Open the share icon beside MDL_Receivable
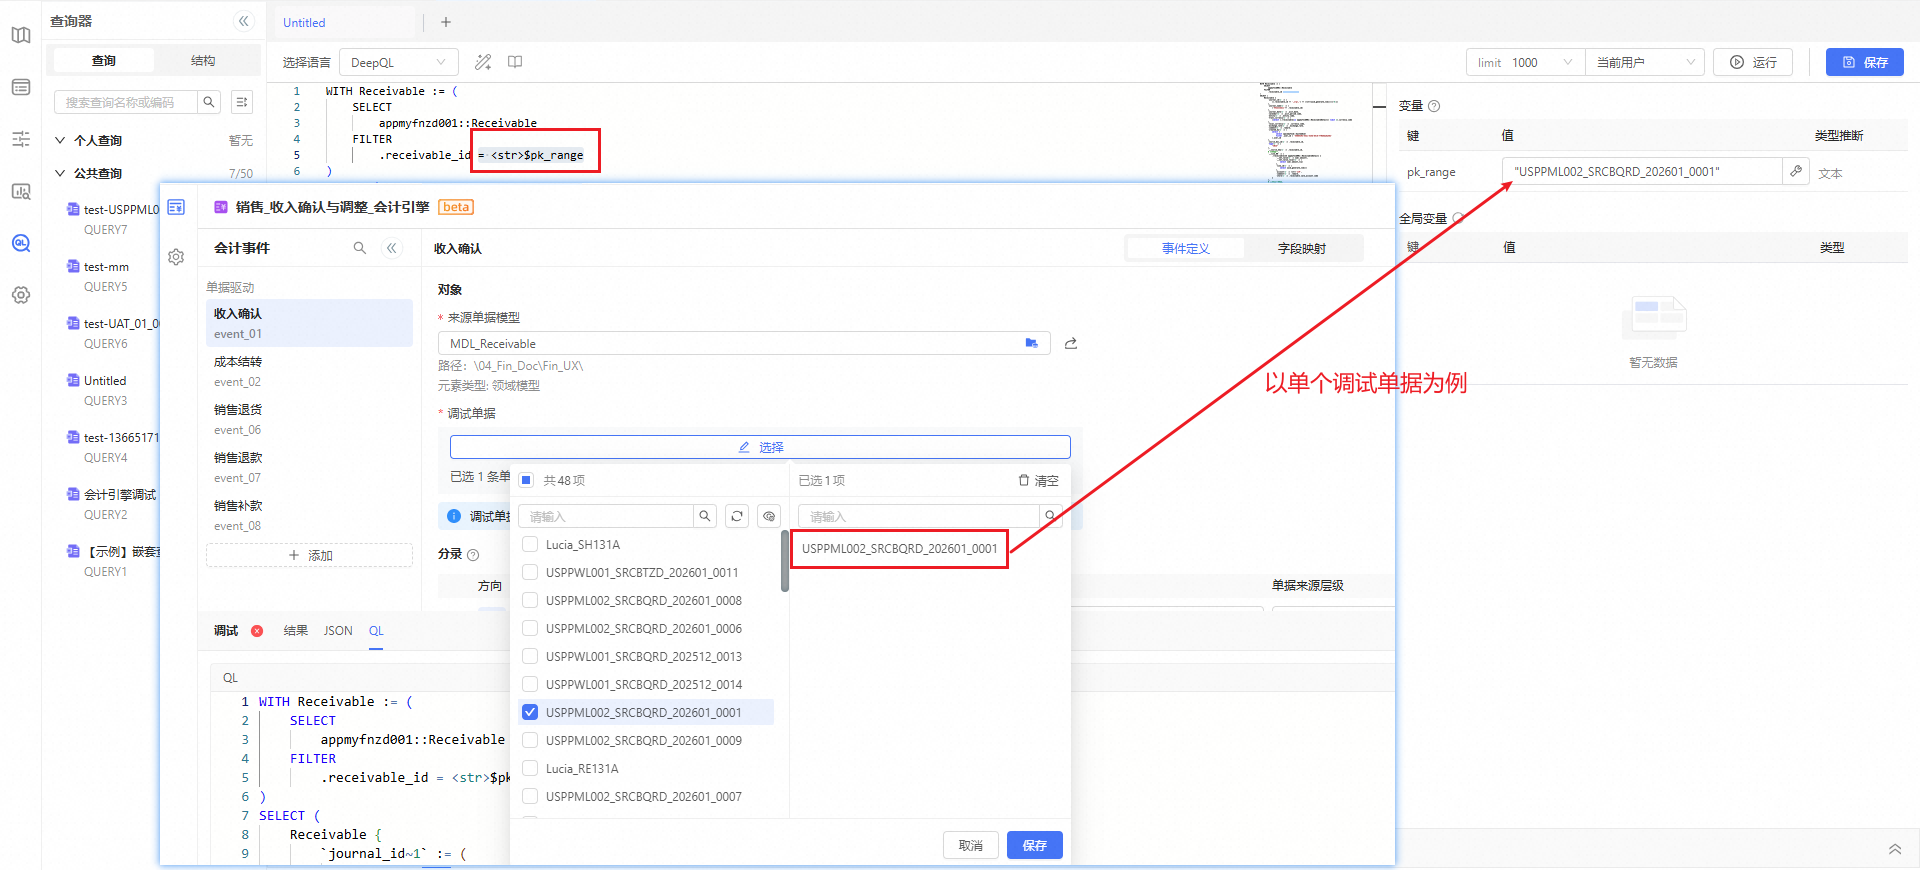Screen dimensions: 1920x870 [x=1071, y=344]
